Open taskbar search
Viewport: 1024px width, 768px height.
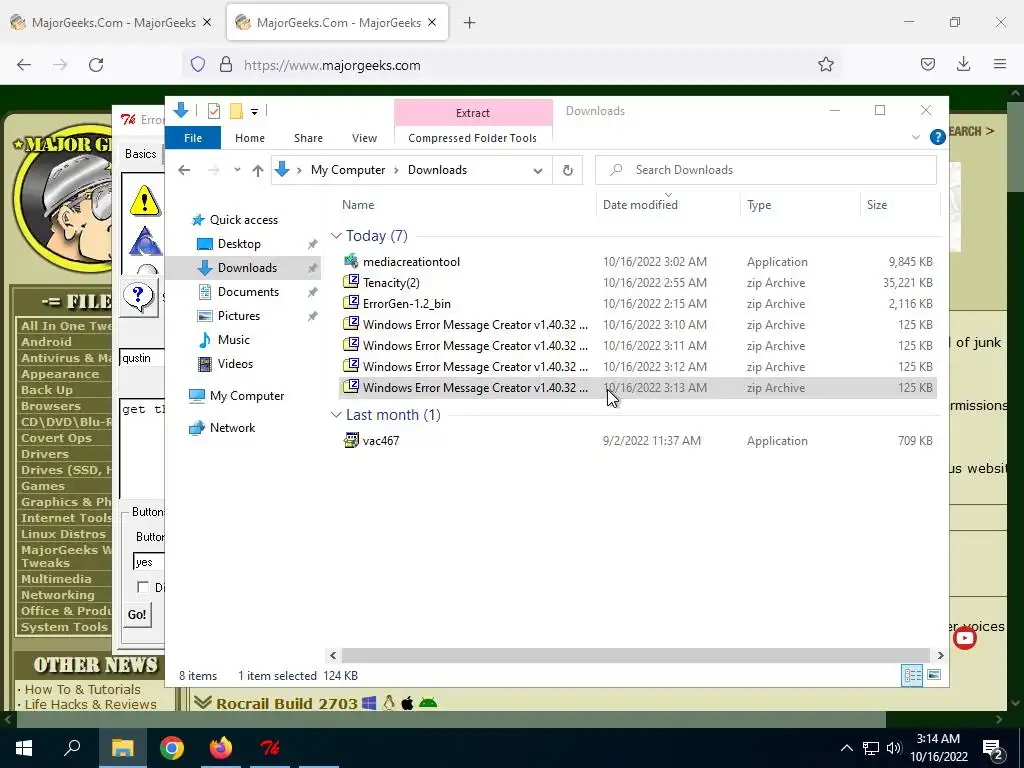click(72, 748)
